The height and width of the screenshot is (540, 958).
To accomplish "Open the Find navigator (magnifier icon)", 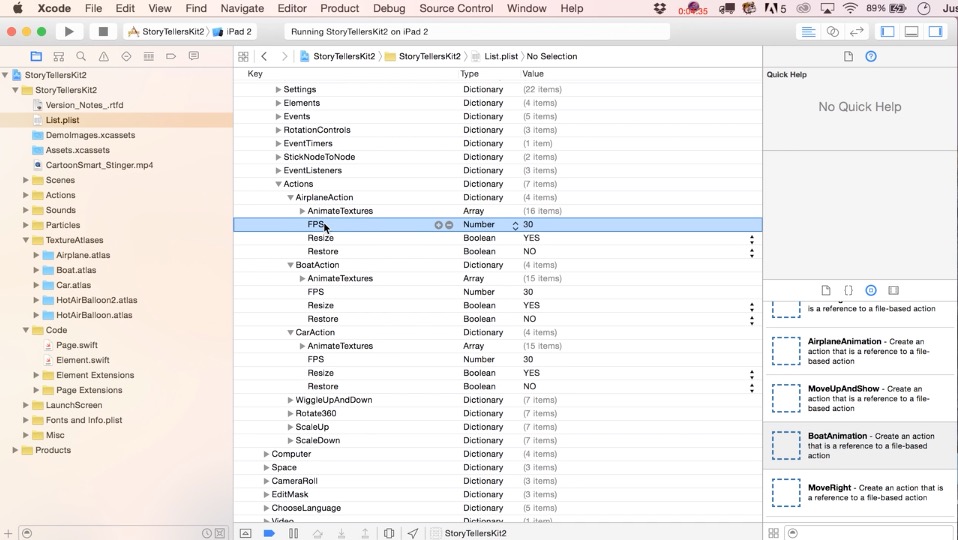I will (81, 57).
